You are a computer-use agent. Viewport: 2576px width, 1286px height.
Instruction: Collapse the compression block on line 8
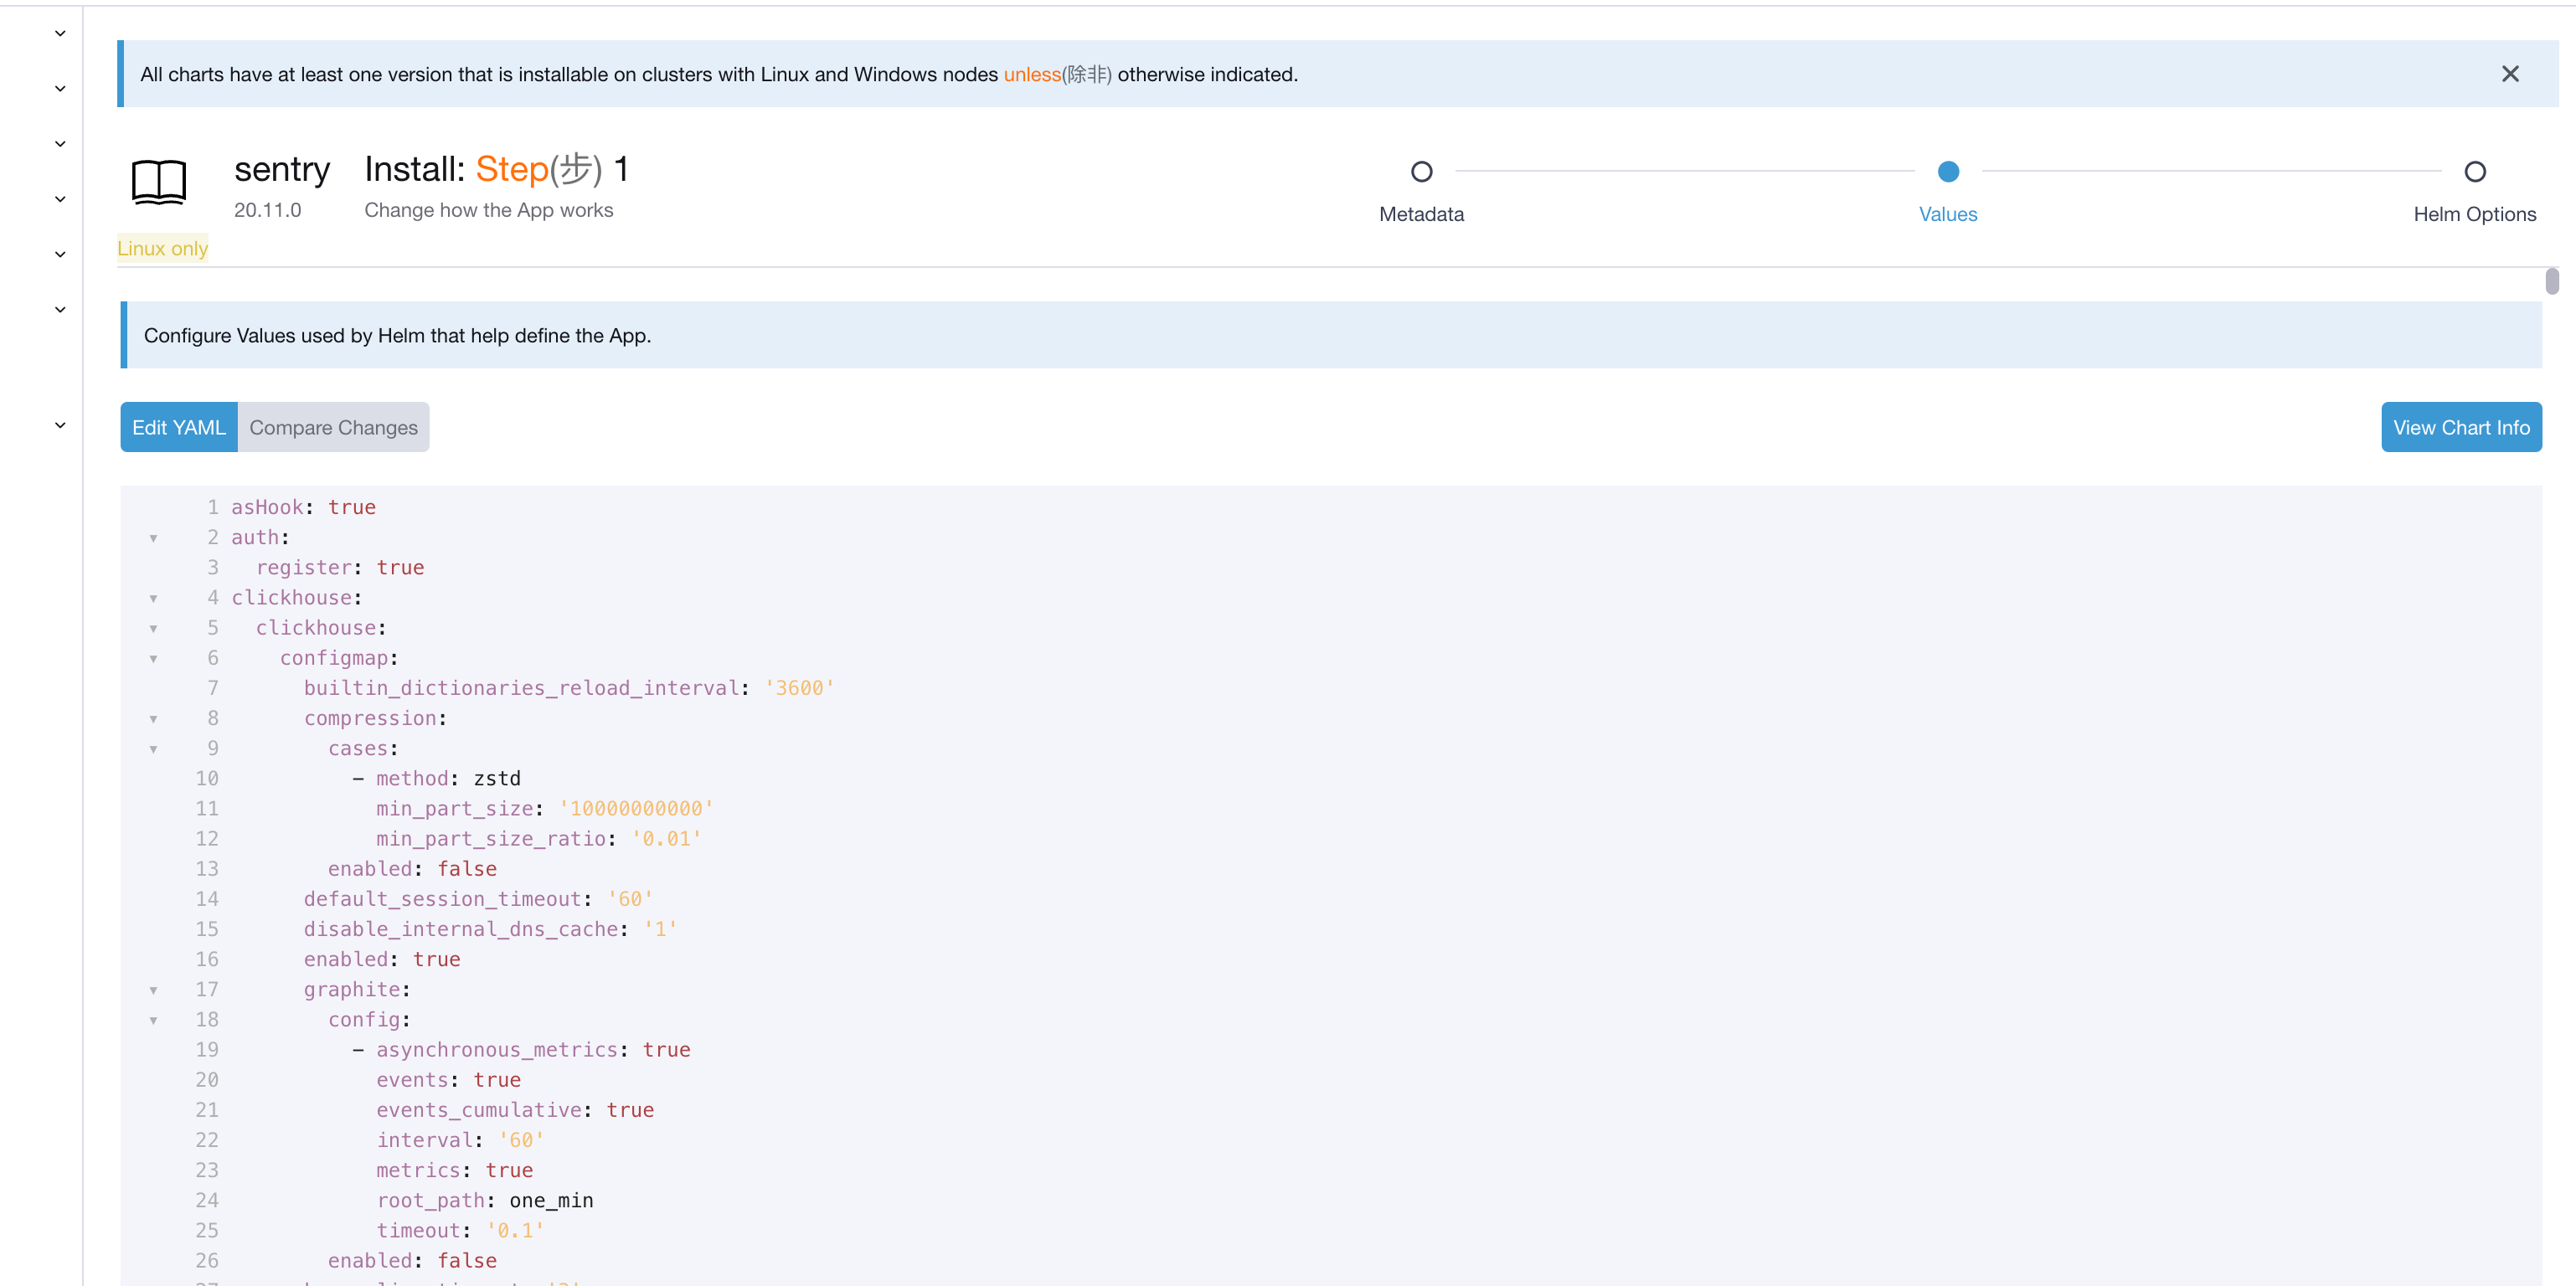point(153,719)
